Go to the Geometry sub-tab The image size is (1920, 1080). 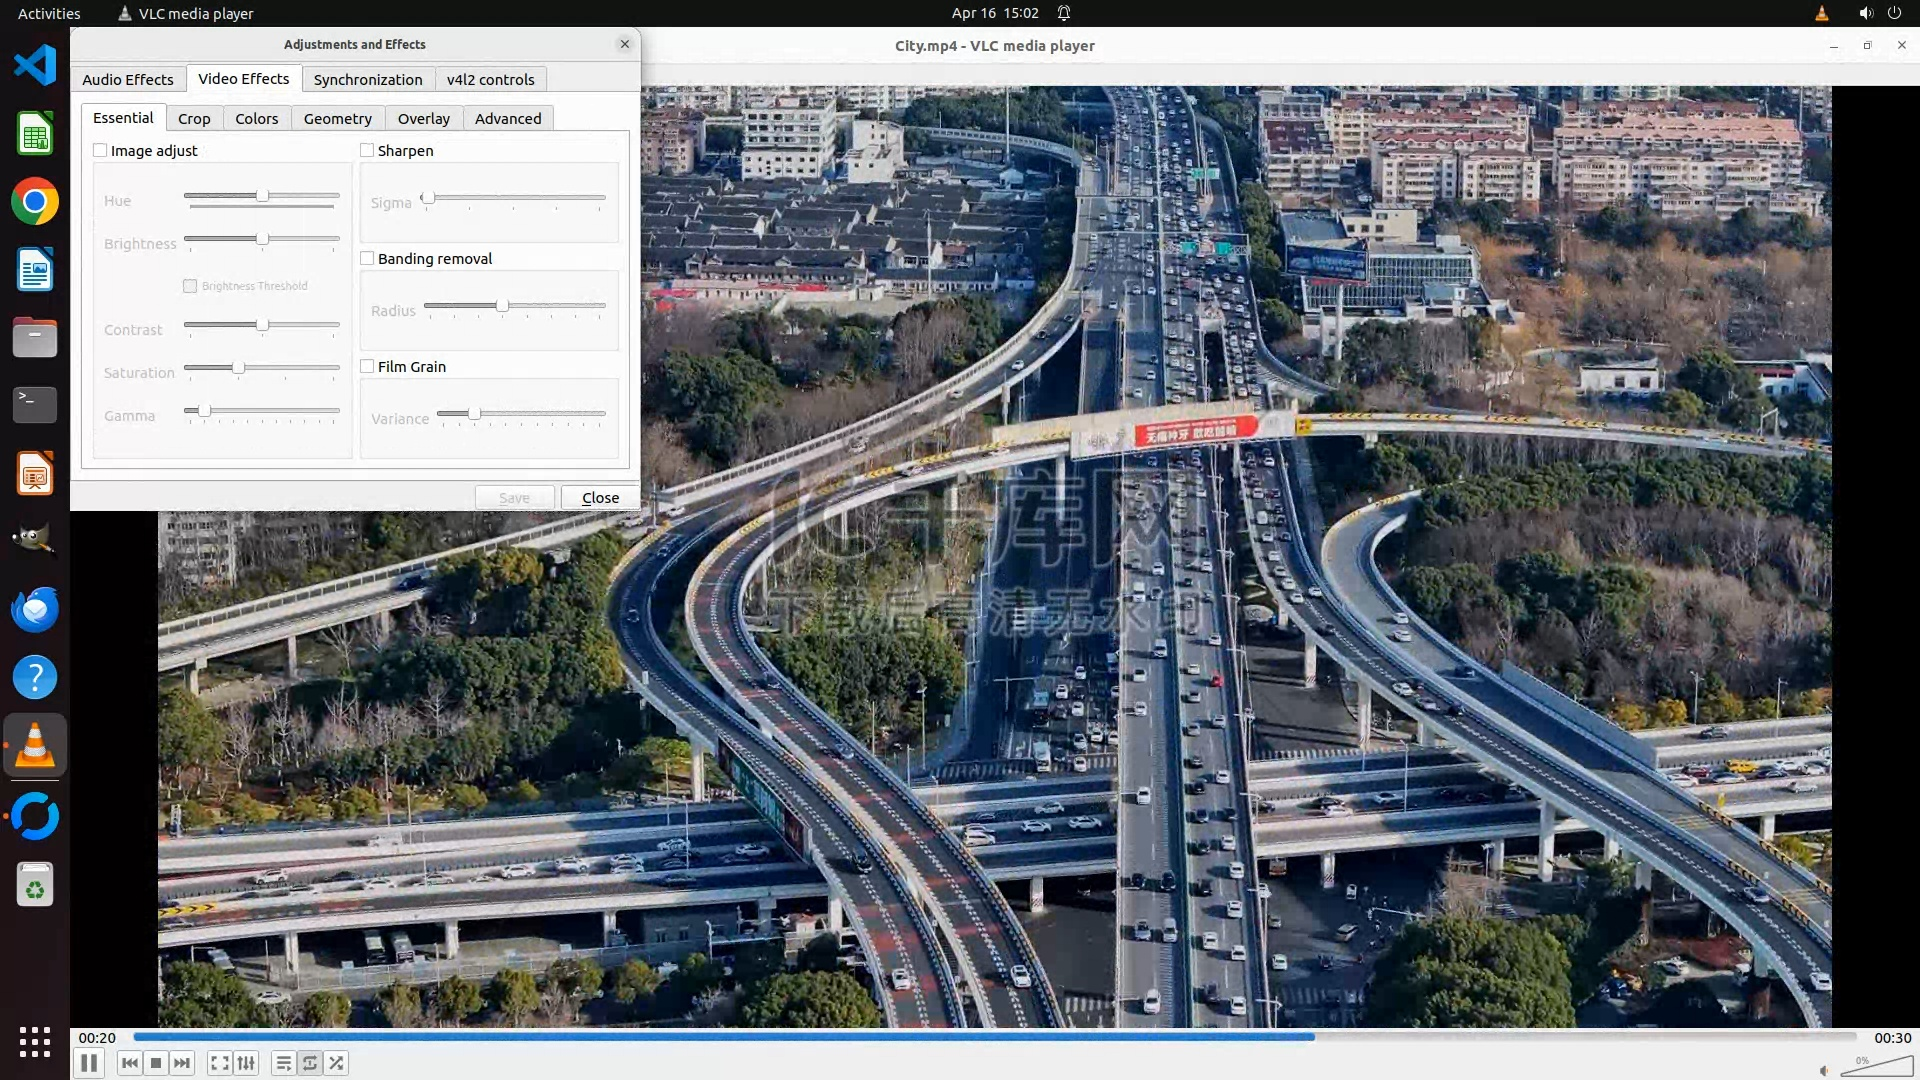tap(338, 119)
